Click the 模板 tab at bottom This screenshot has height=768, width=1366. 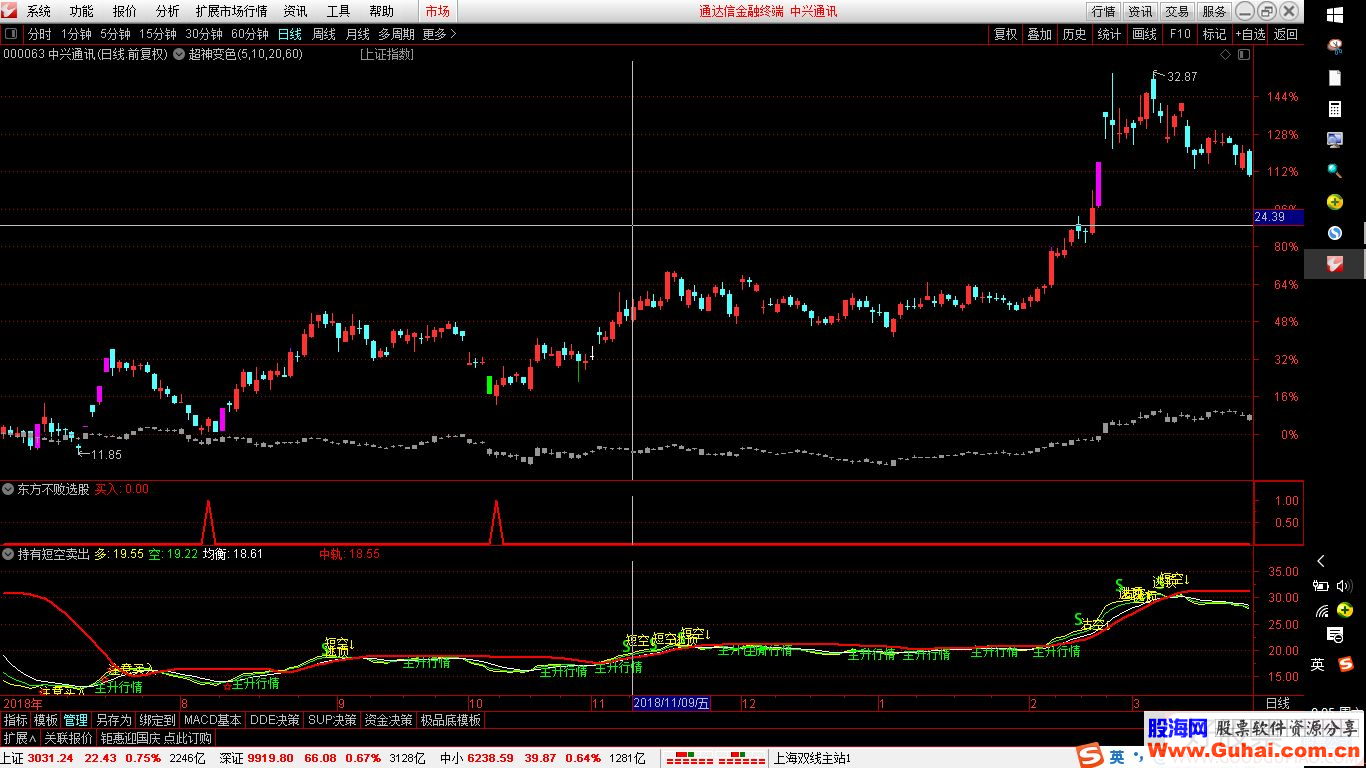[45, 720]
